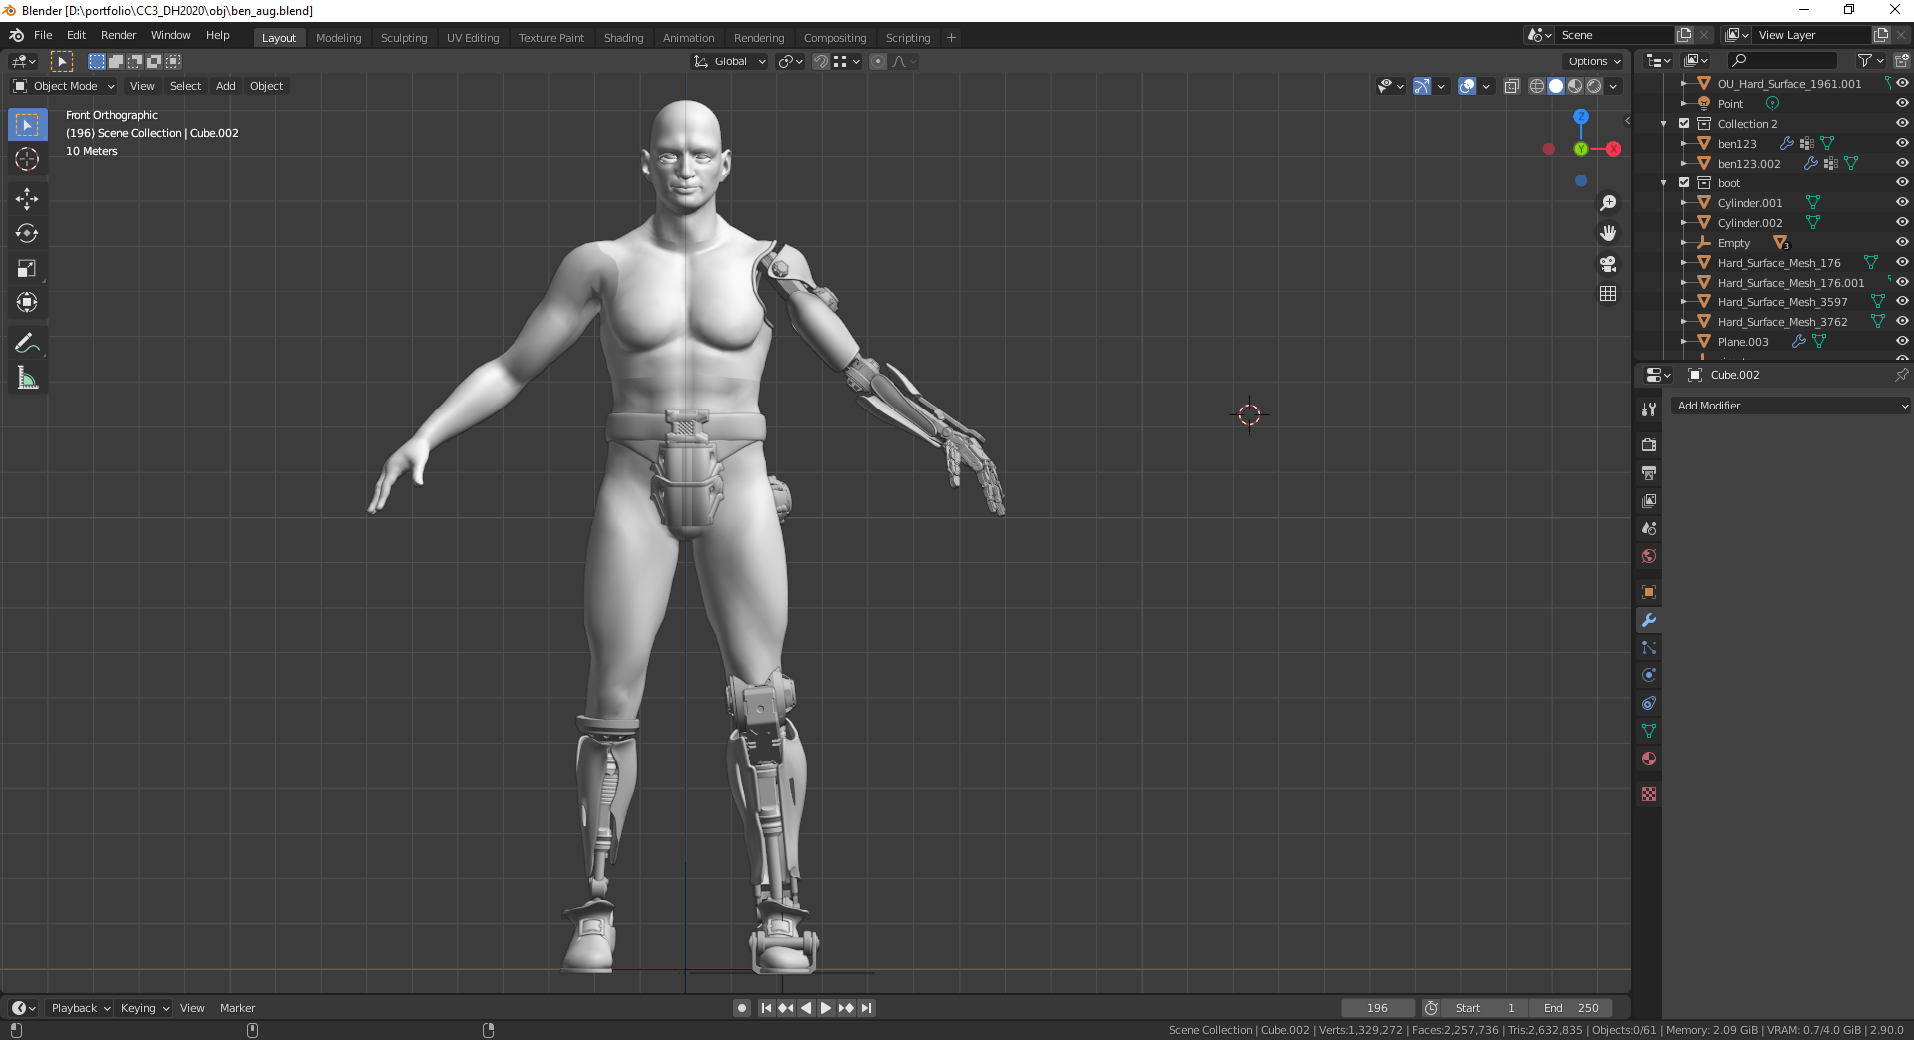Image resolution: width=1914 pixels, height=1040 pixels.
Task: Open Object properties tab
Action: tap(1649, 592)
